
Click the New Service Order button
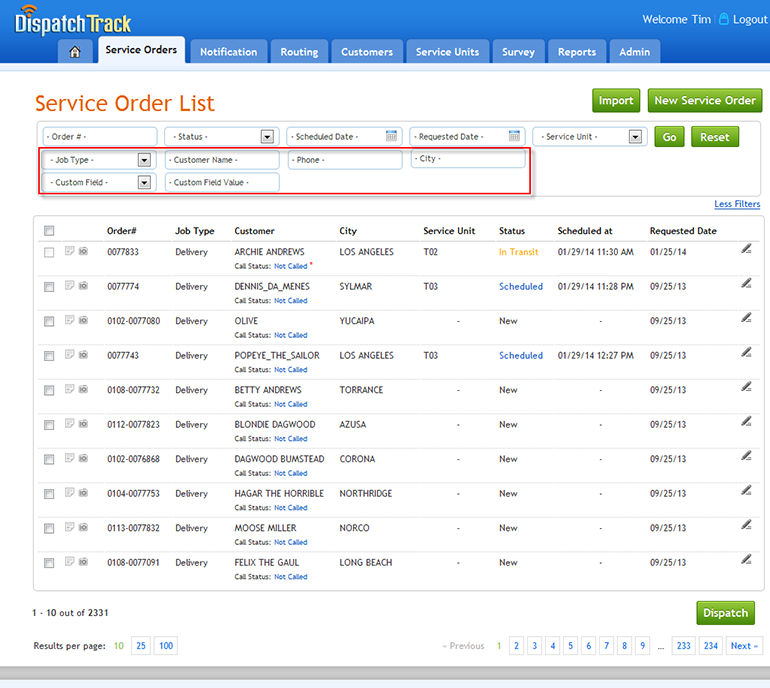pyautogui.click(x=705, y=100)
